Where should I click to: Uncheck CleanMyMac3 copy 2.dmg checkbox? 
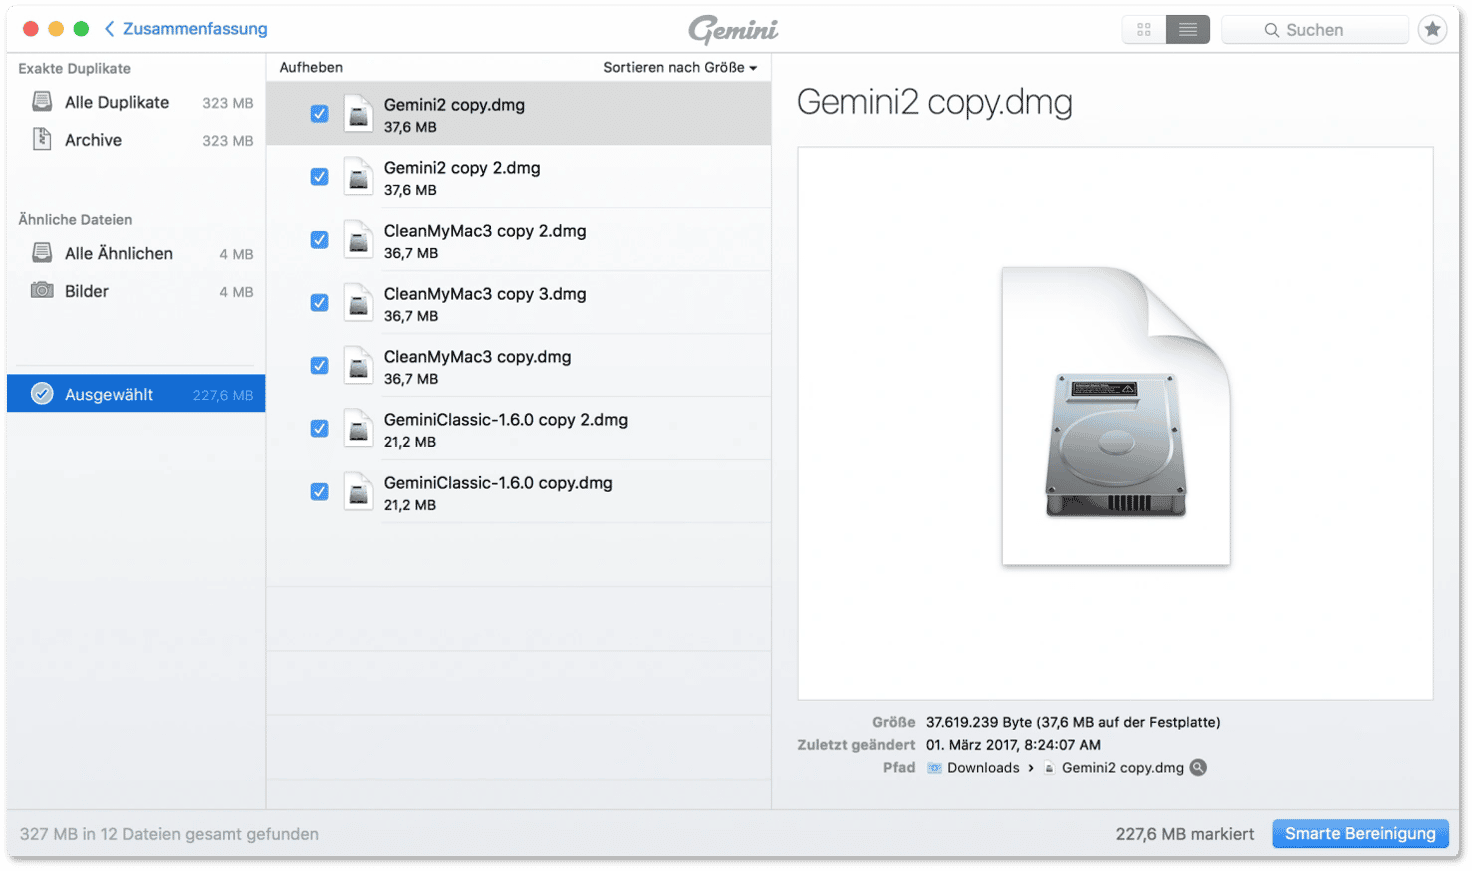319,240
